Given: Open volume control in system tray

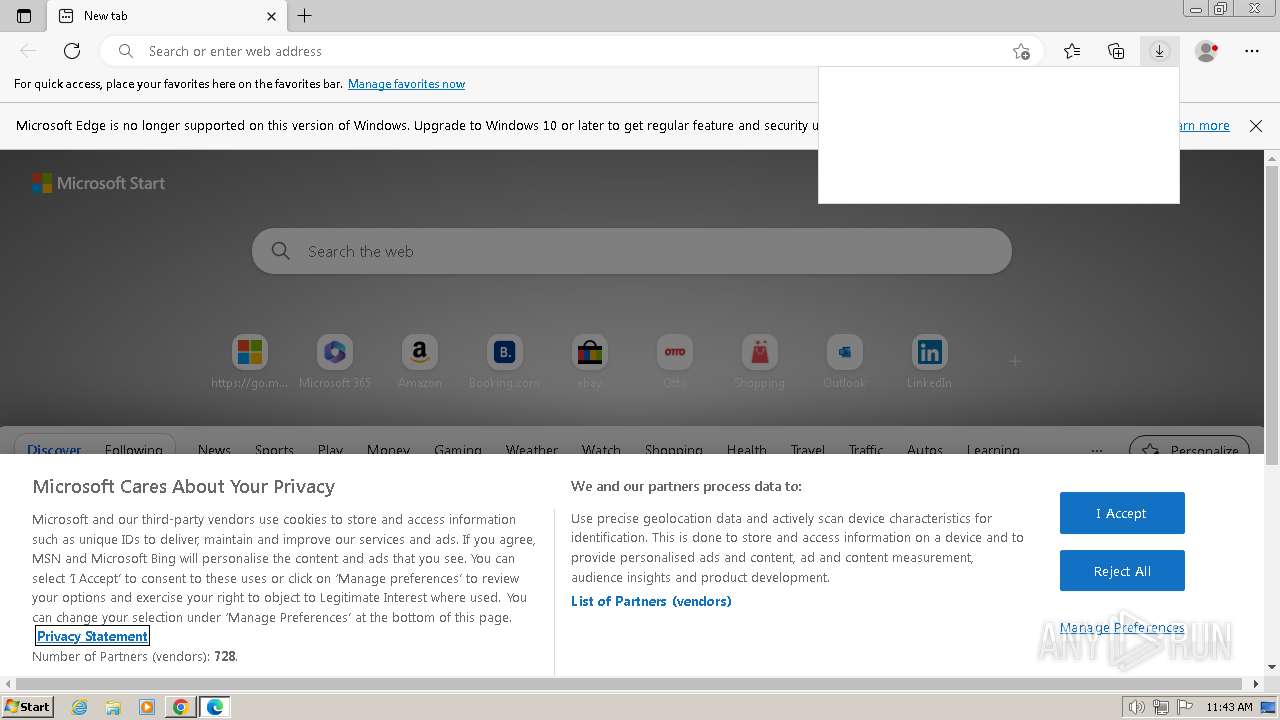Looking at the screenshot, I should point(1137,707).
